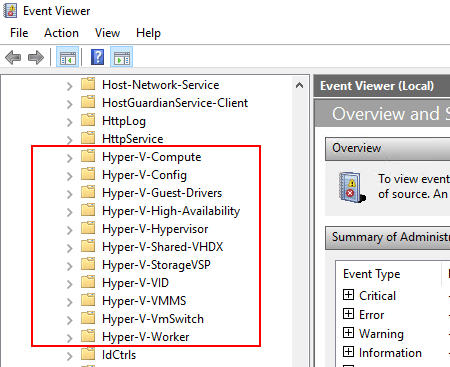
Task: Click the Event Viewer (Local) pane title
Action: pyautogui.click(x=377, y=86)
